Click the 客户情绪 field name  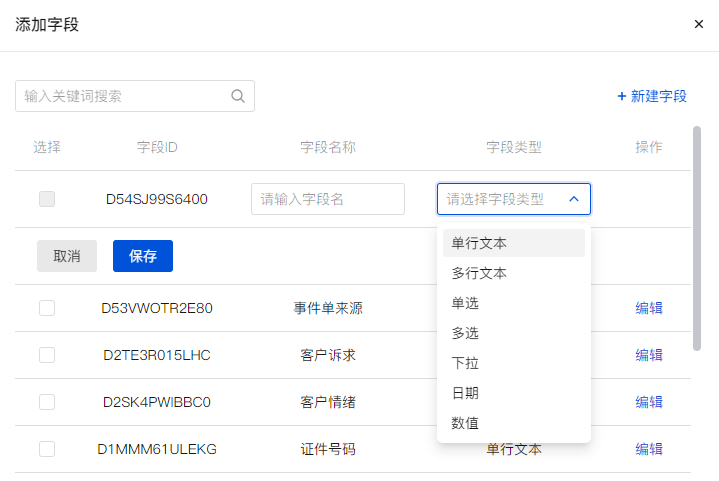(328, 402)
